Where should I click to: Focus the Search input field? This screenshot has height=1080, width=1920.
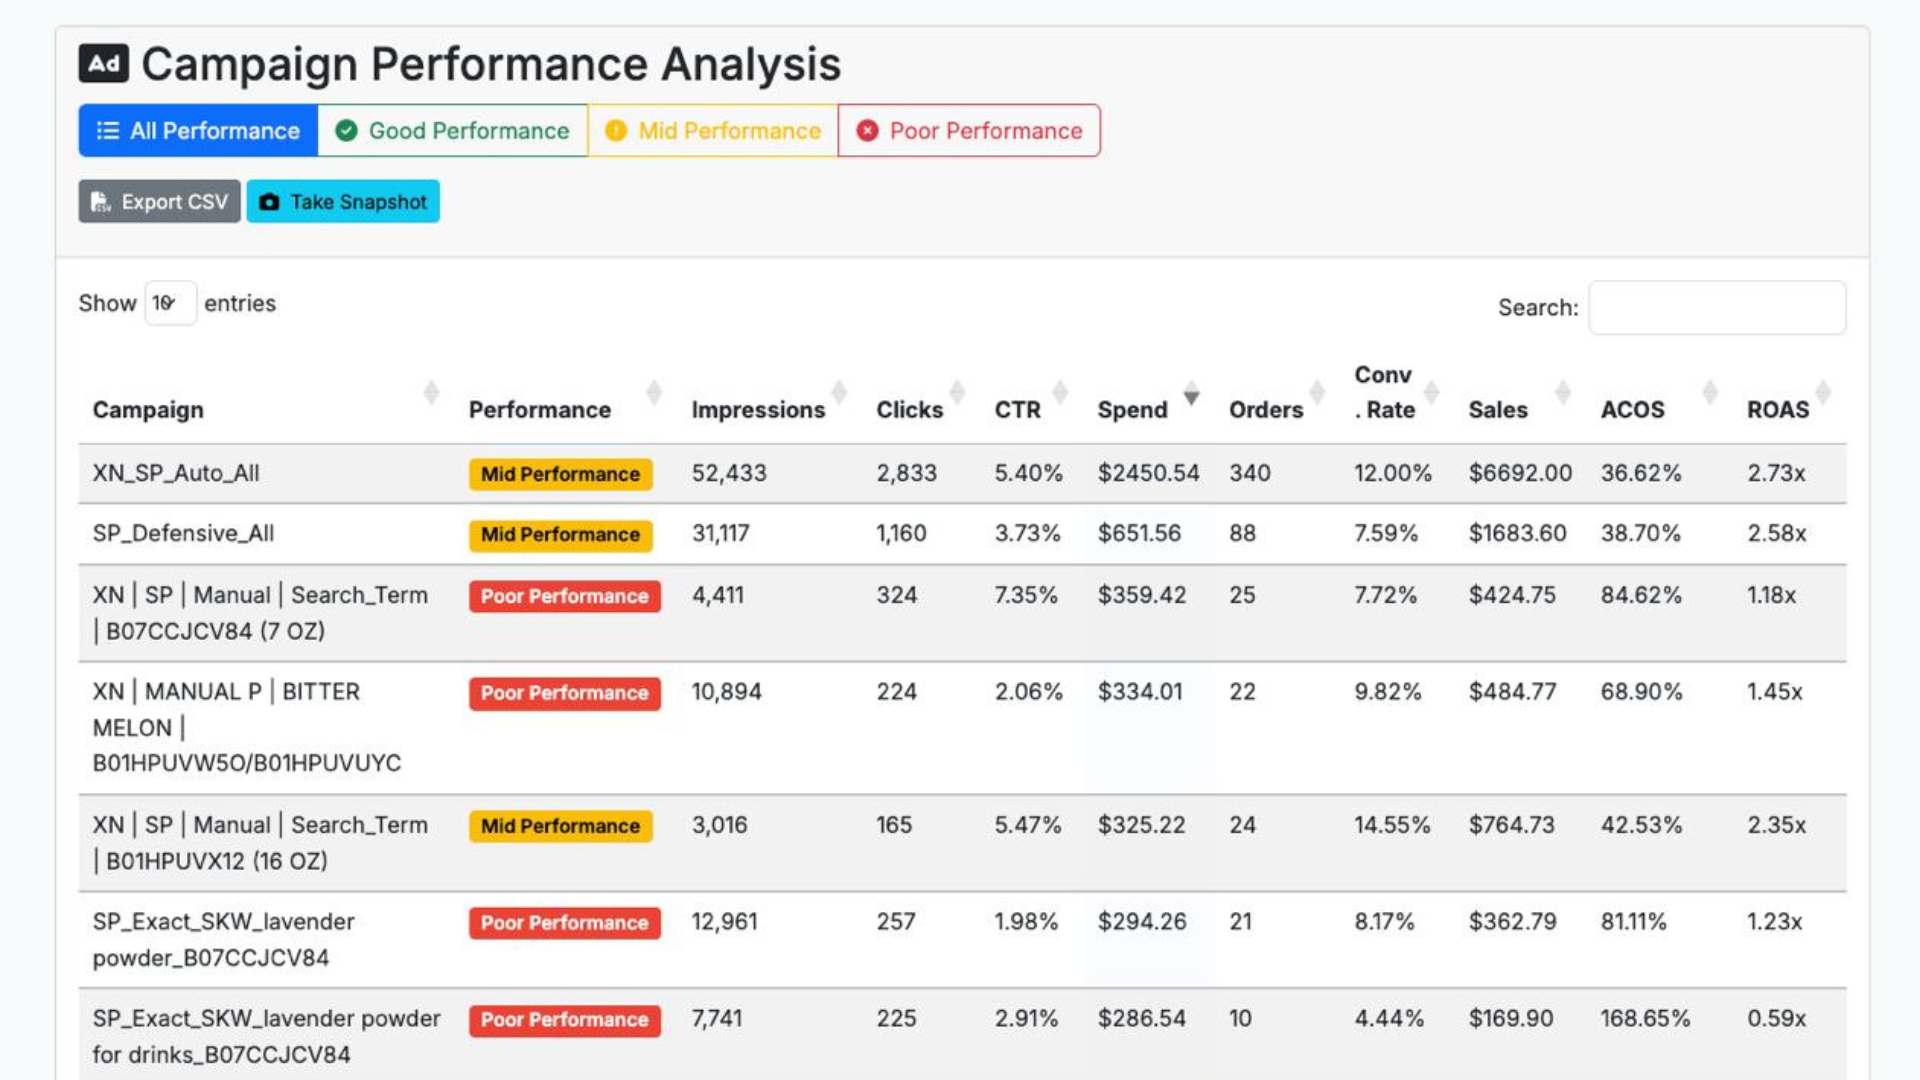1717,308
